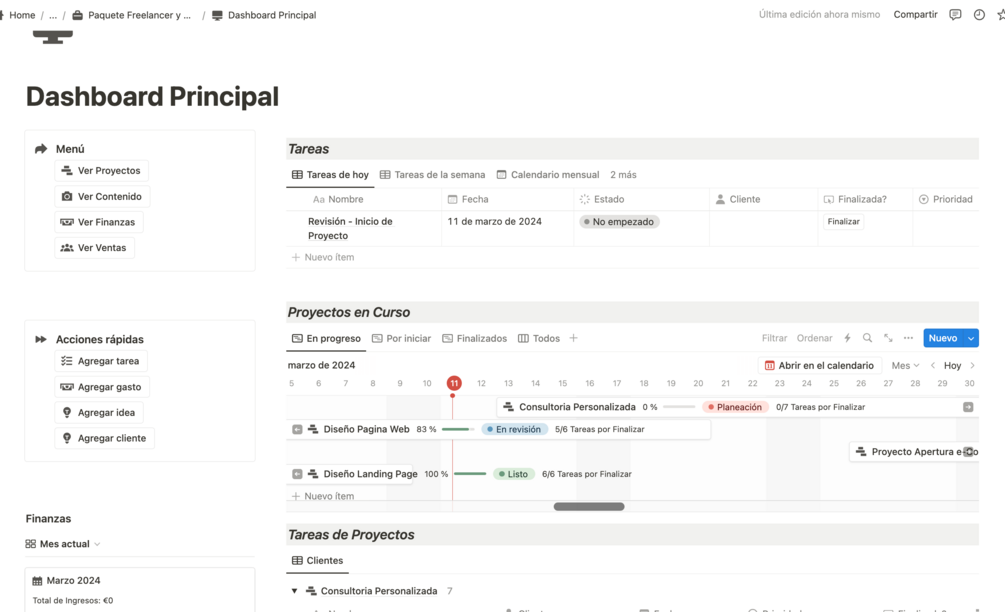Click the search icon in Proyectos toolbar
The width and height of the screenshot is (1005, 612).
pyautogui.click(x=867, y=338)
